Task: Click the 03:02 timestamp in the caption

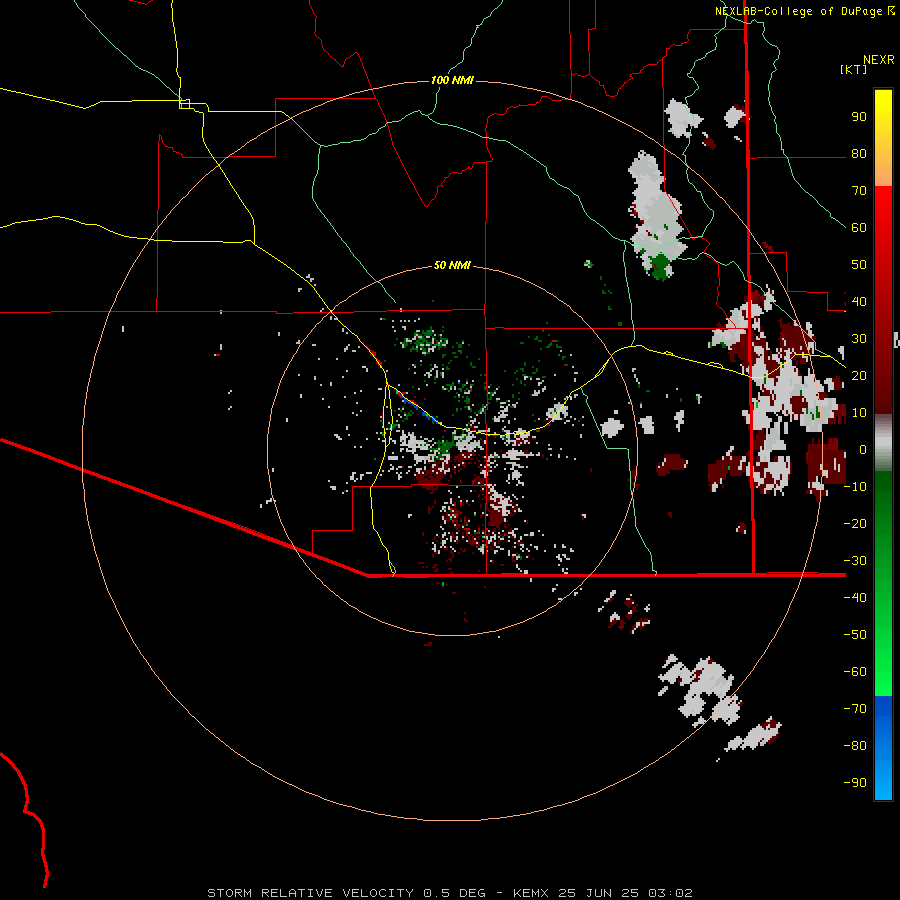Action: pyautogui.click(x=670, y=893)
